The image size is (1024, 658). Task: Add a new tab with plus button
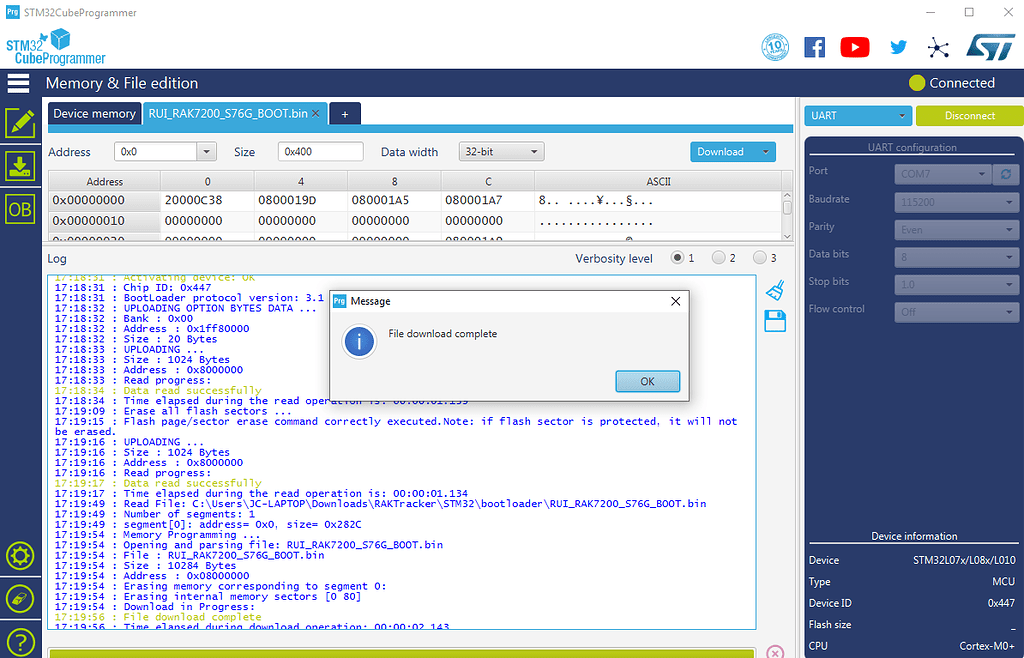[x=345, y=114]
